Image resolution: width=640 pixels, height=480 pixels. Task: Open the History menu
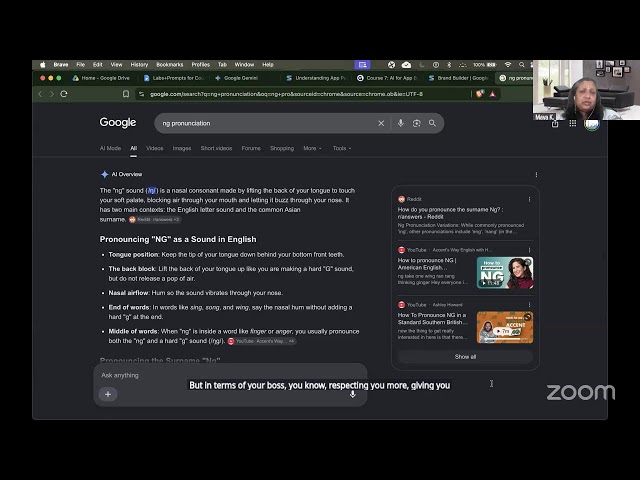(139, 64)
